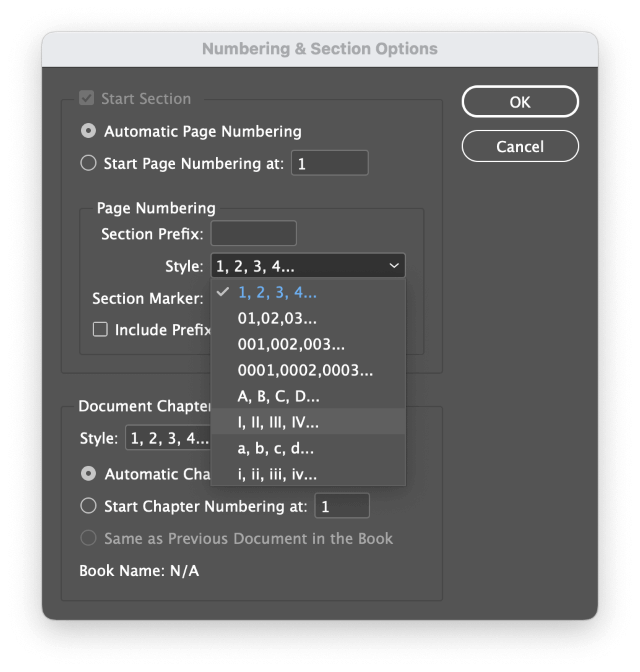The width and height of the screenshot is (640, 672).
Task: Click the Cancel button
Action: [519, 146]
